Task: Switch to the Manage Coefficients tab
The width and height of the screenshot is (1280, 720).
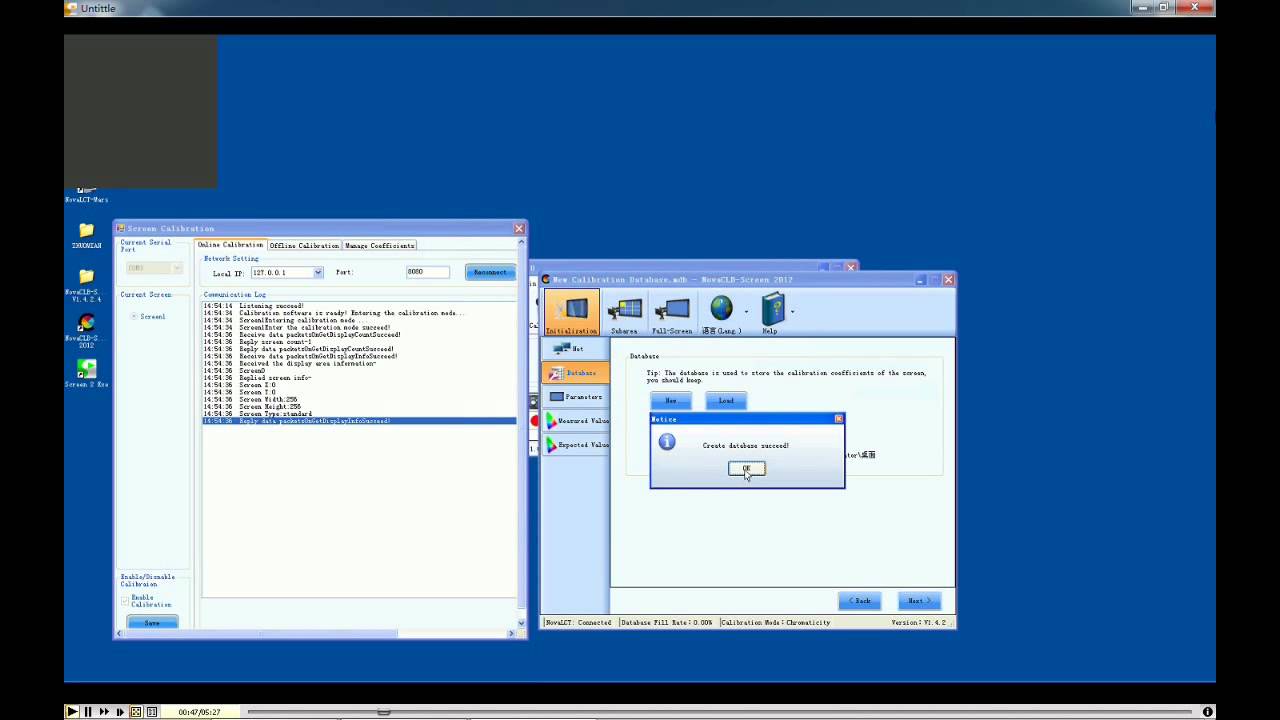Action: (x=380, y=245)
